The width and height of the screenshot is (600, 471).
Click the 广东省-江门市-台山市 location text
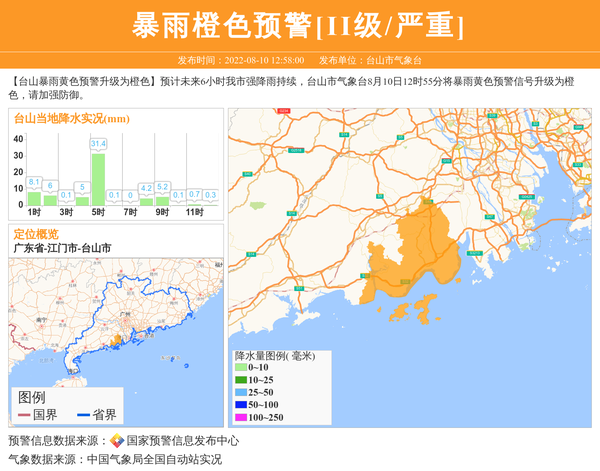coord(62,247)
